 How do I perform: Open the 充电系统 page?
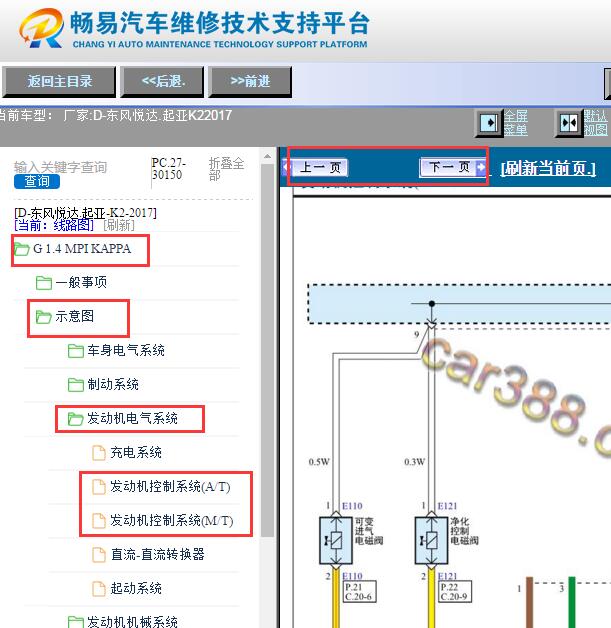tap(136, 453)
